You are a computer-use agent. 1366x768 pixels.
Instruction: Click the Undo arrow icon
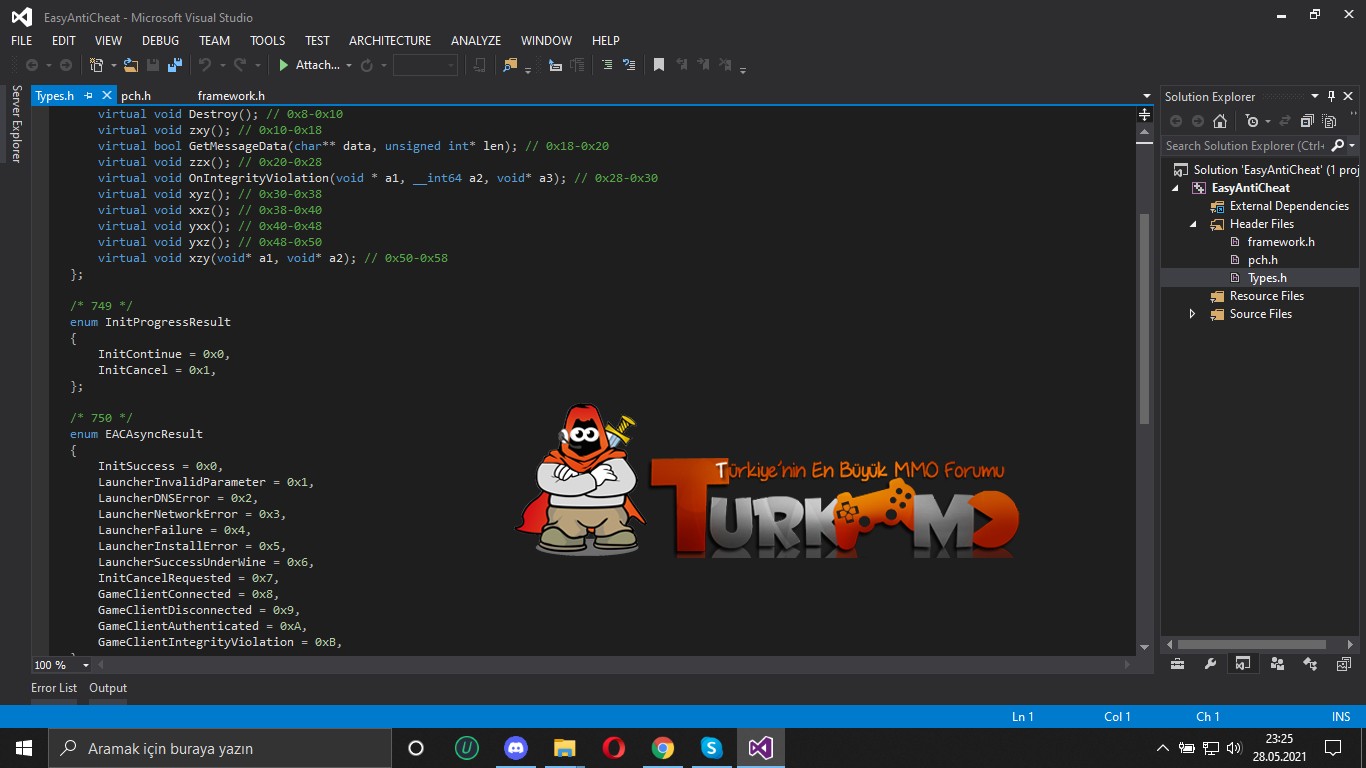[205, 65]
